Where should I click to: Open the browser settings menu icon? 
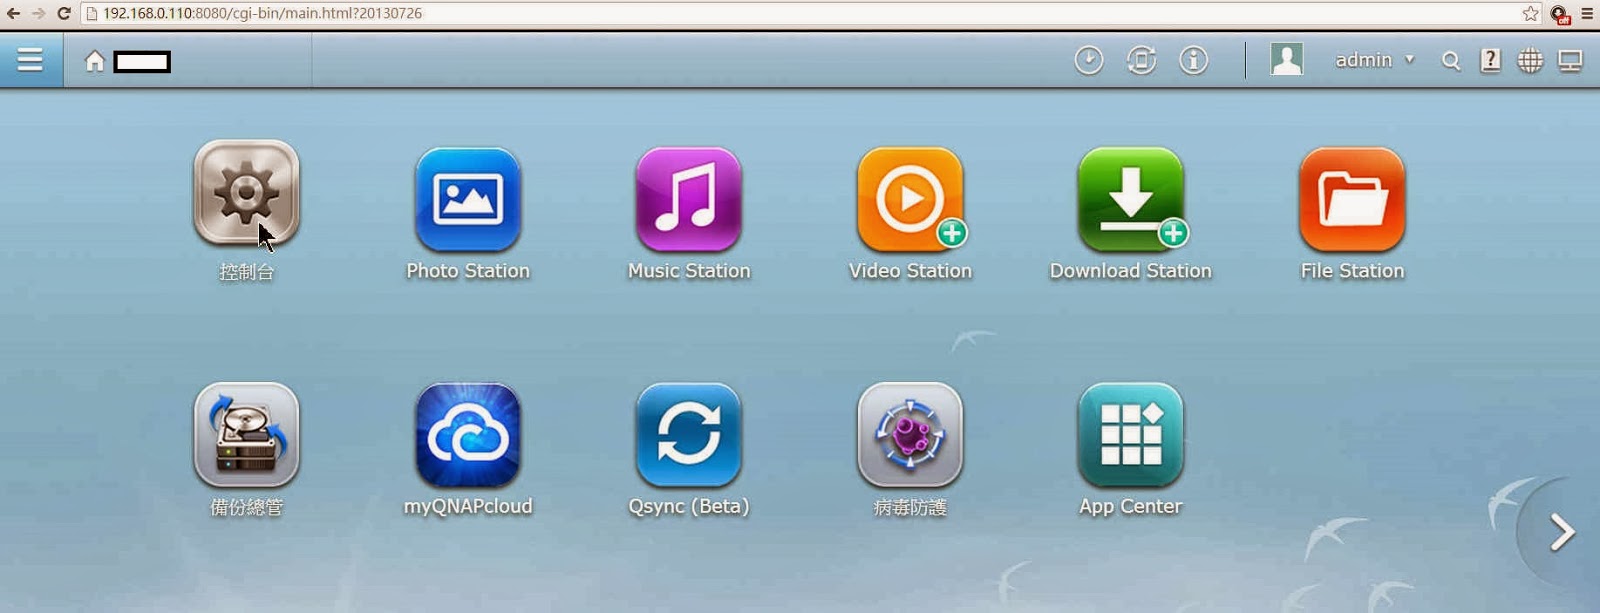(x=1587, y=13)
